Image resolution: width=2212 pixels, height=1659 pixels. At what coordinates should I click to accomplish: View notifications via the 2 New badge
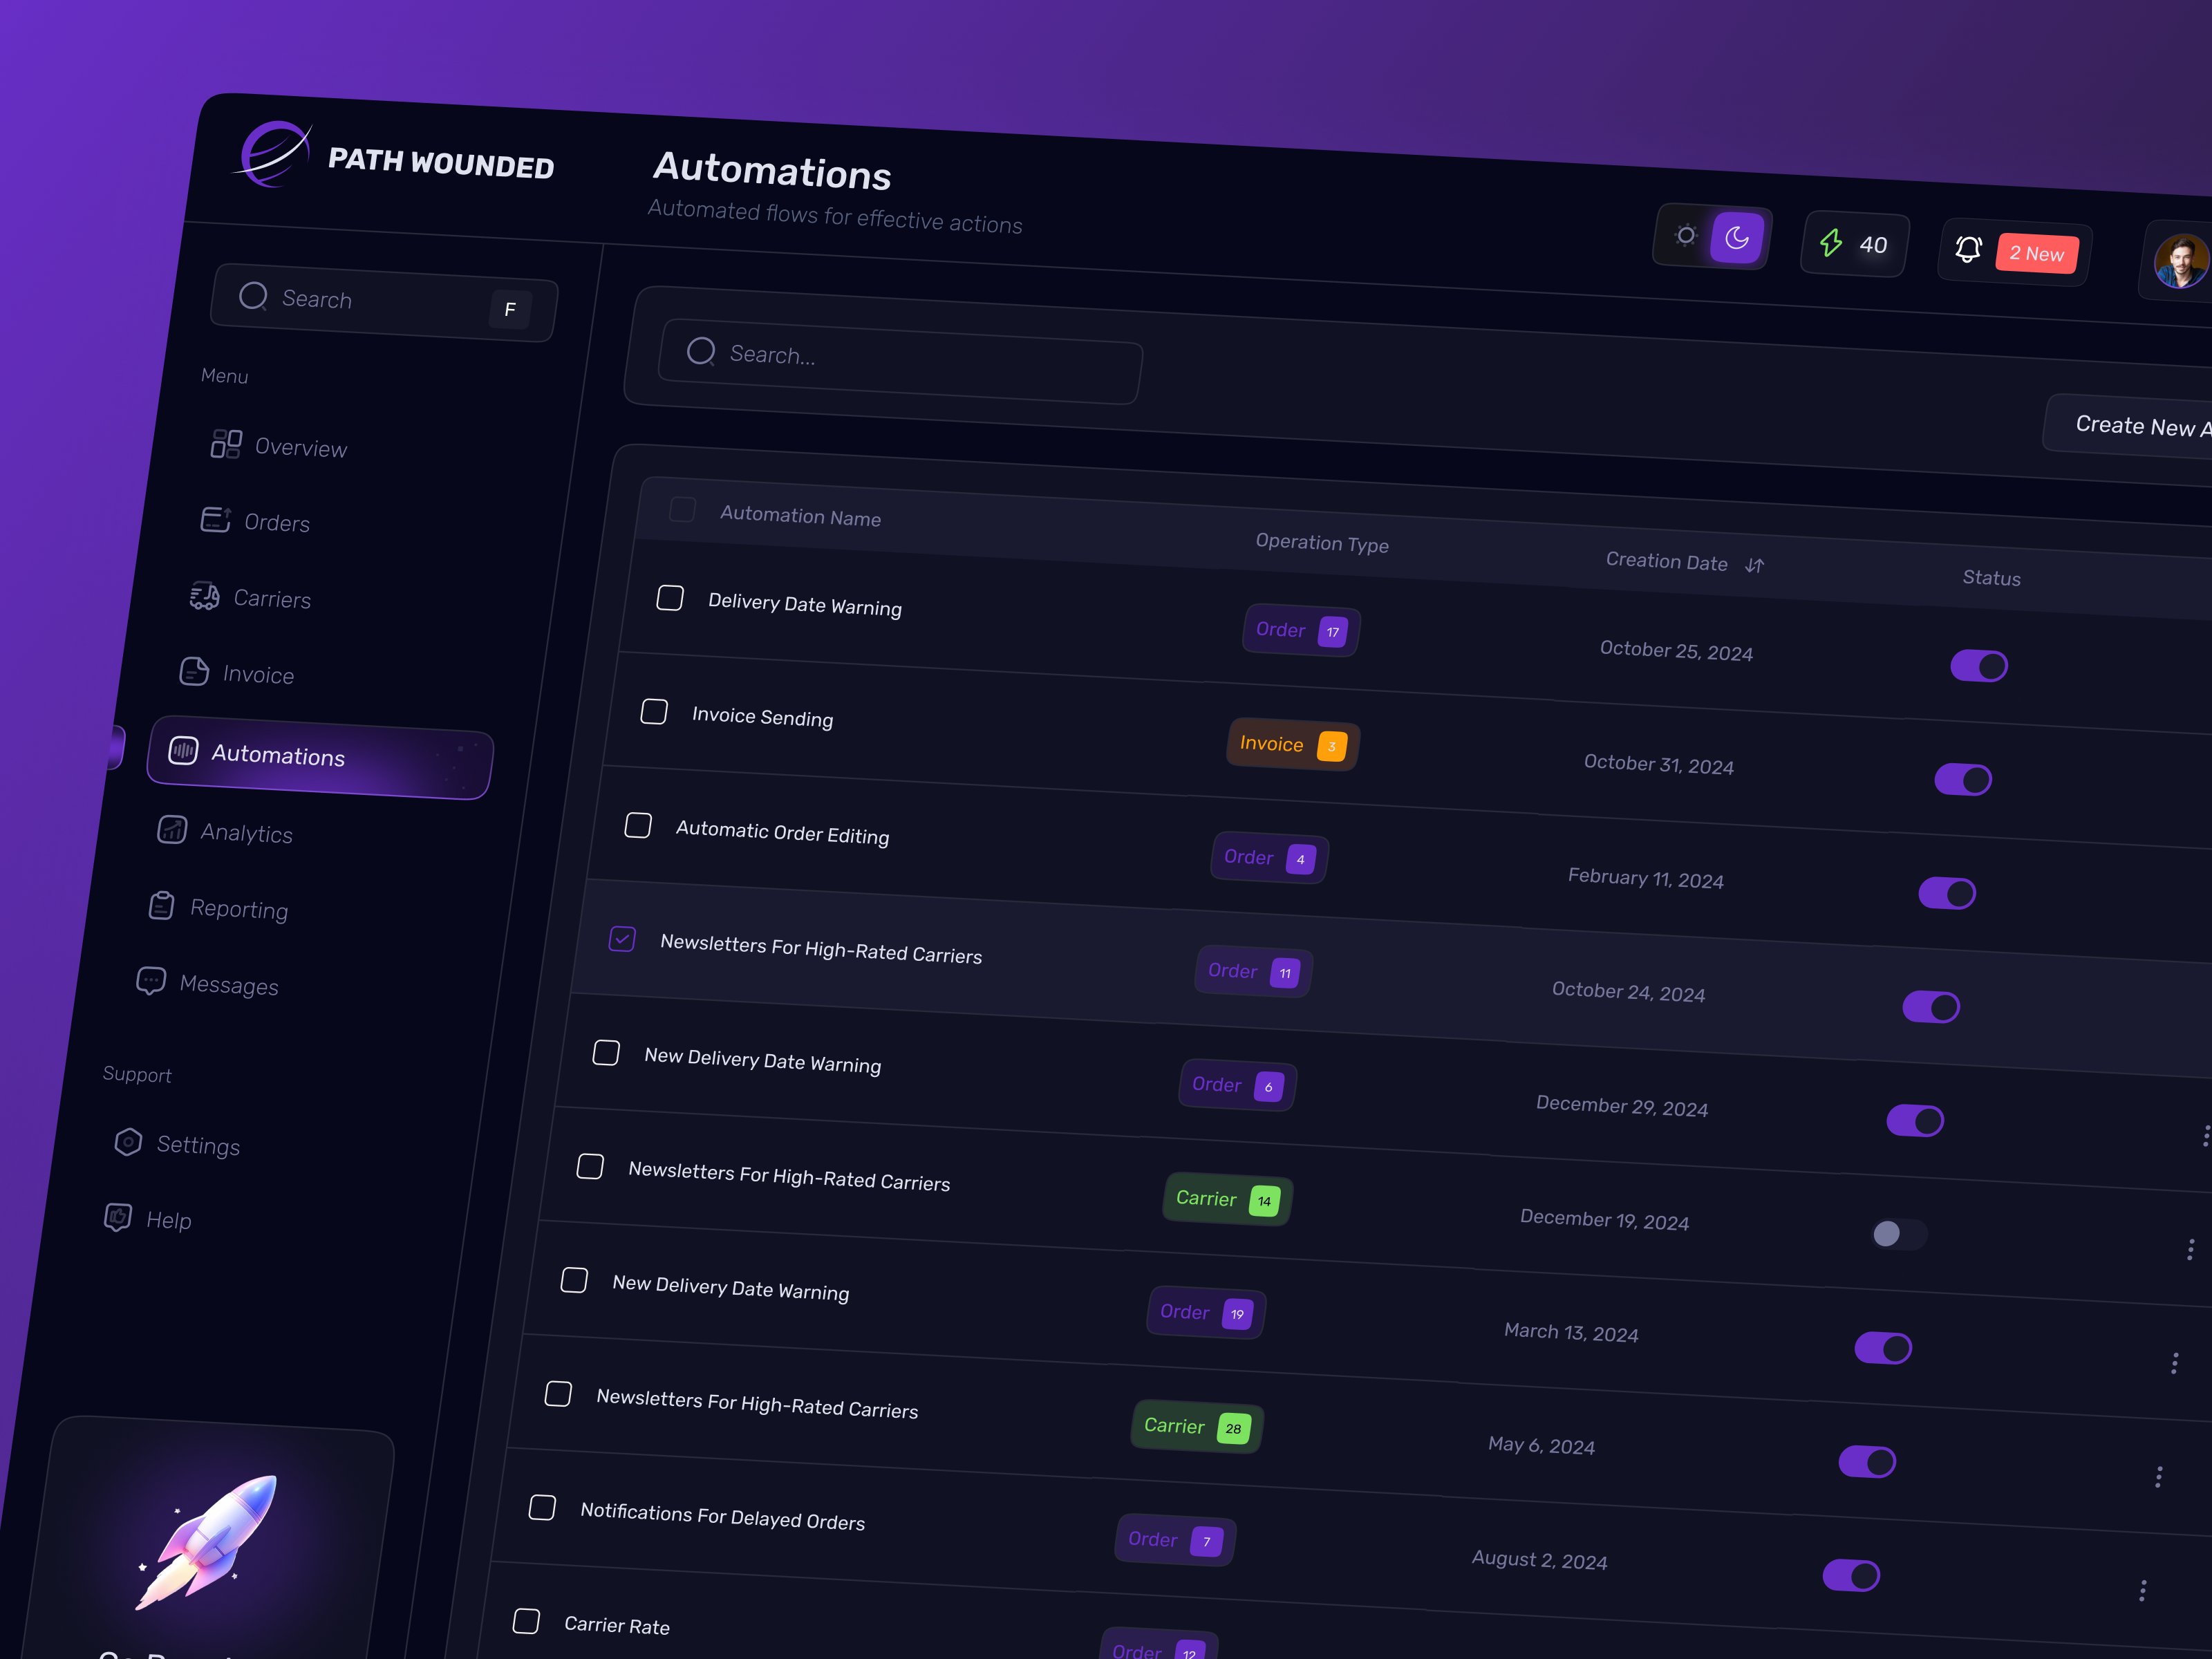pos(2037,253)
